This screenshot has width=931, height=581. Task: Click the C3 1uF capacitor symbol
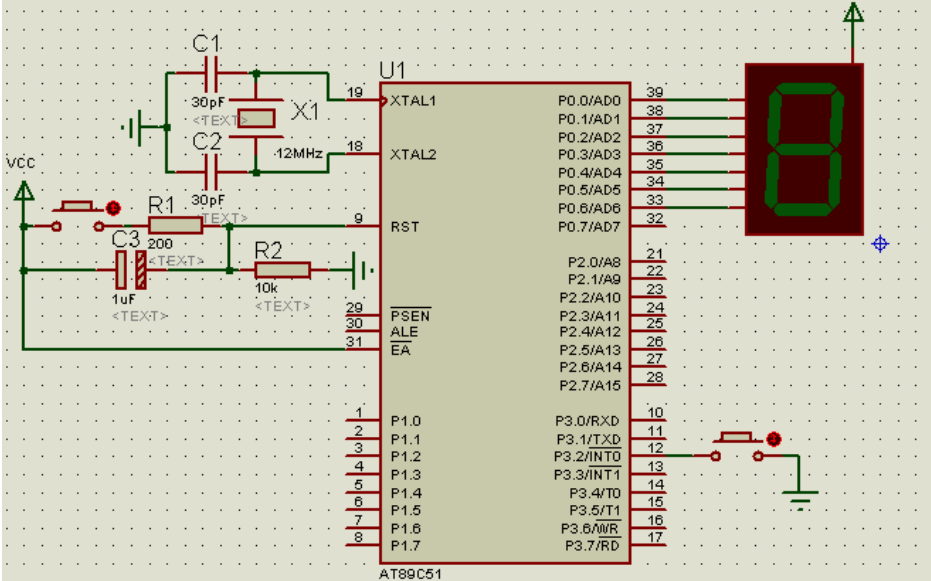tap(130, 269)
